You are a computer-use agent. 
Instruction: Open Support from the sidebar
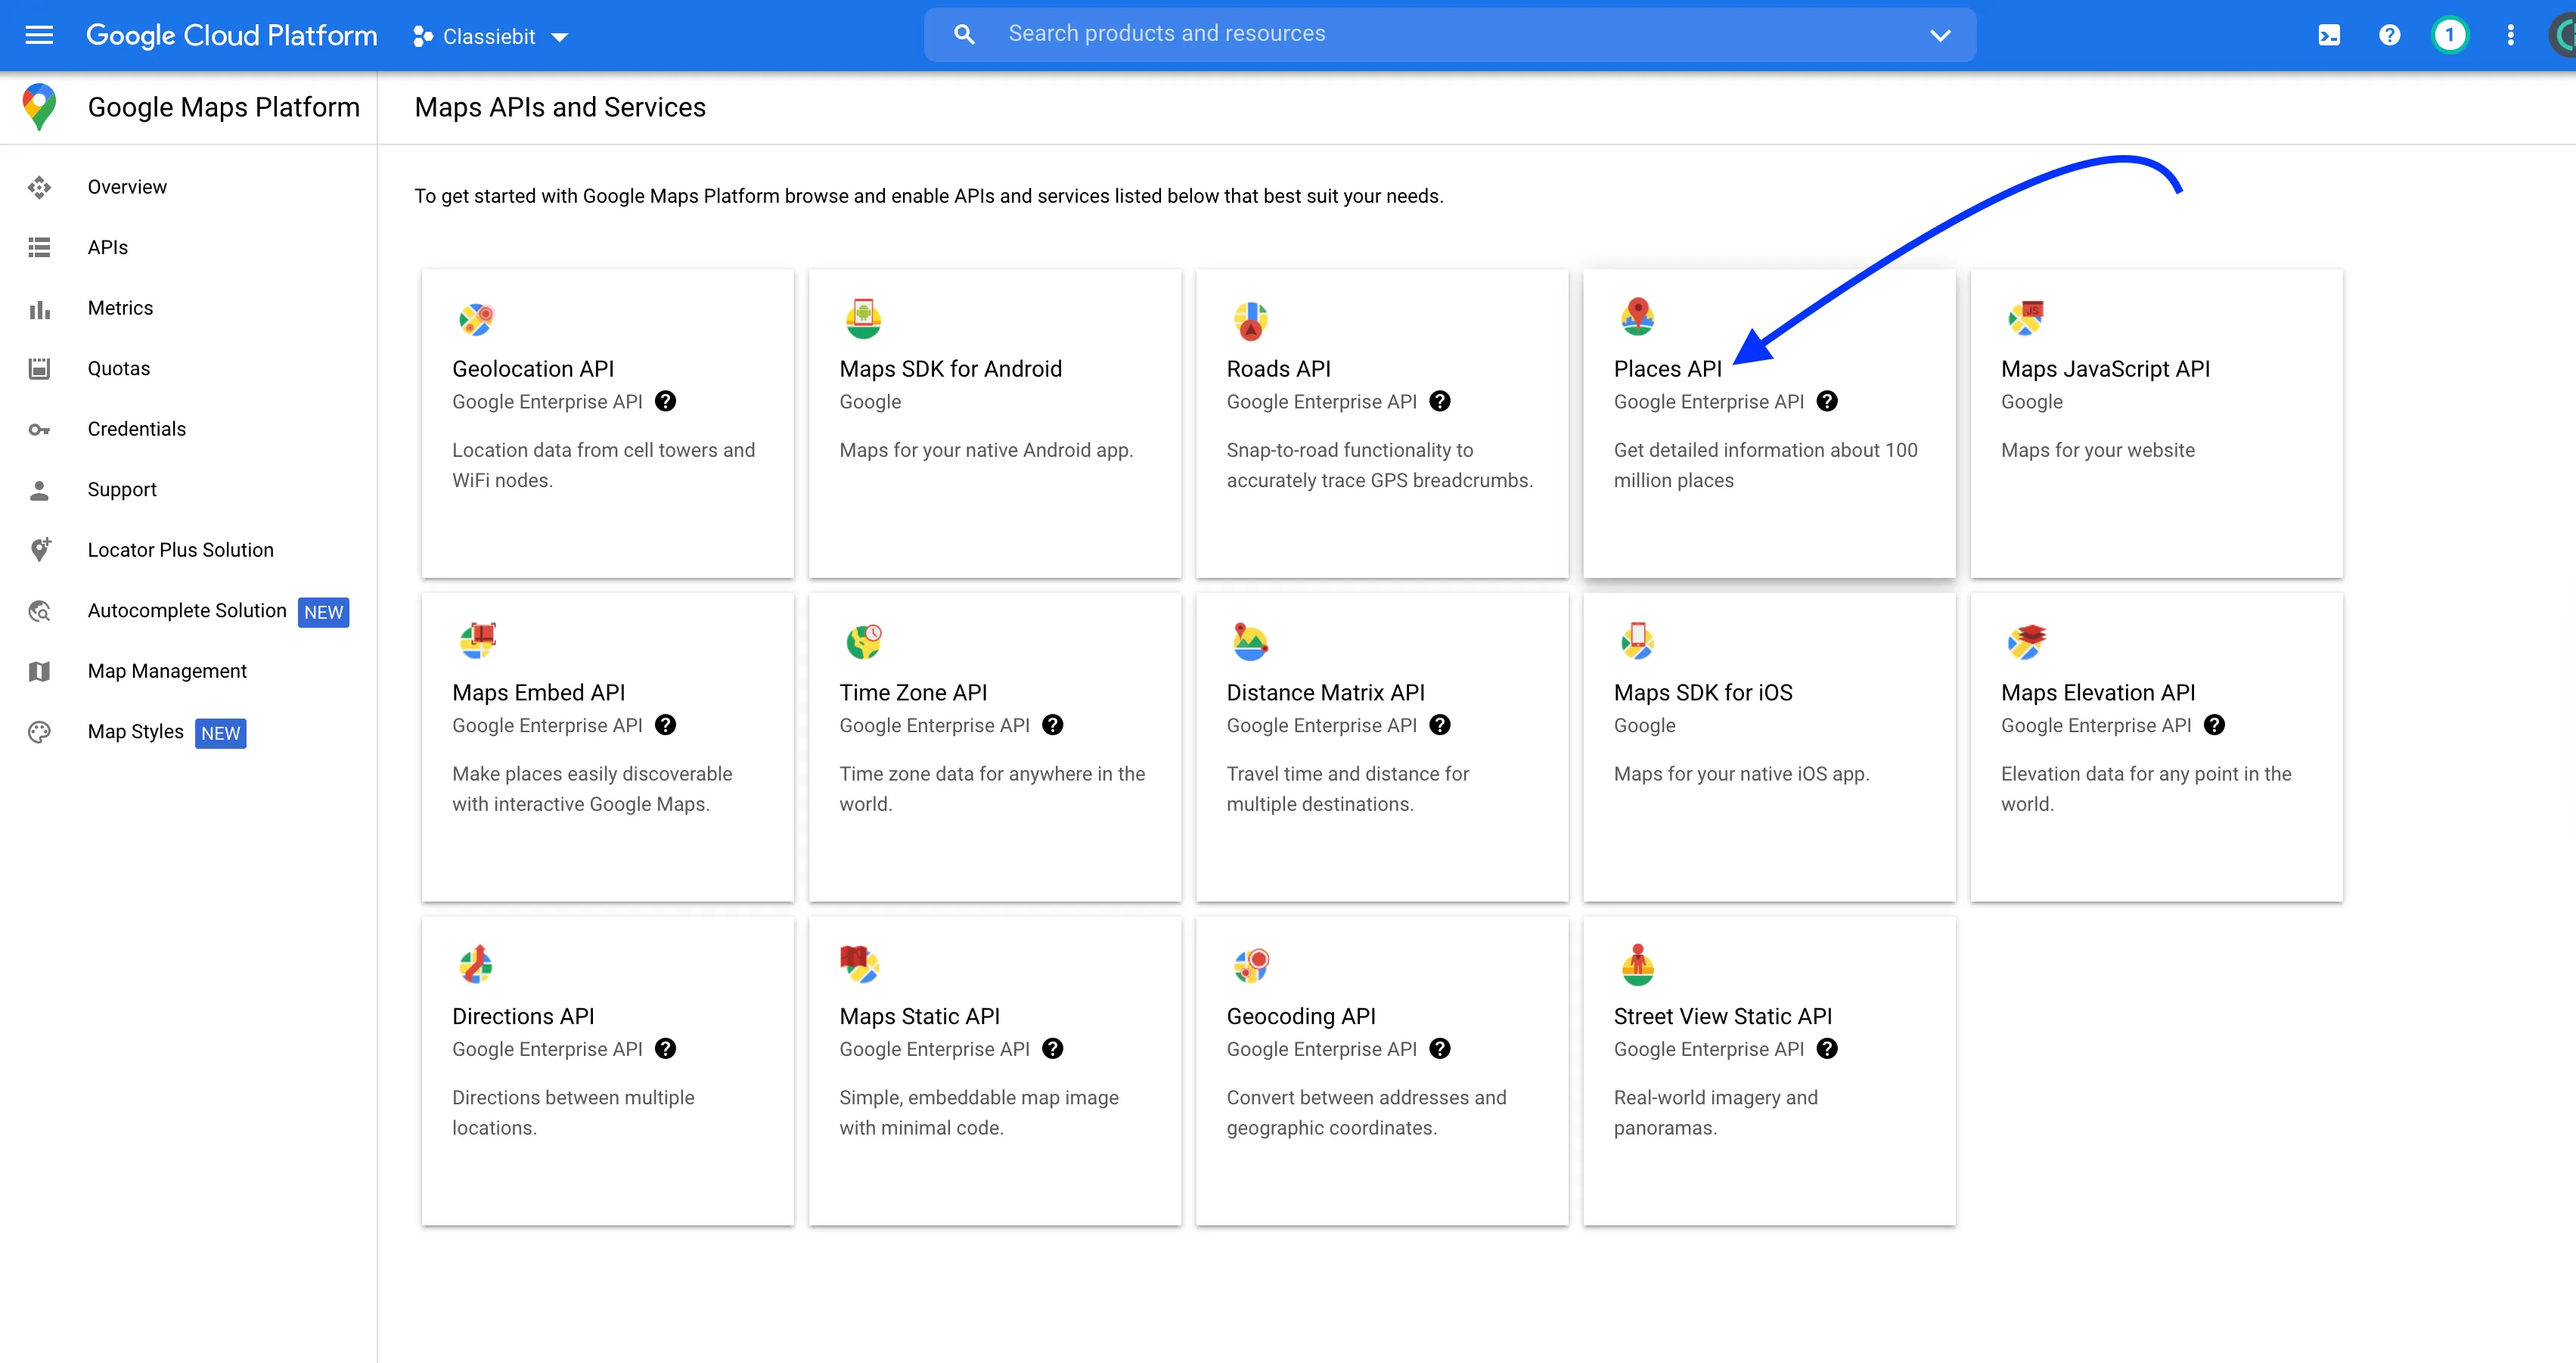tap(122, 489)
